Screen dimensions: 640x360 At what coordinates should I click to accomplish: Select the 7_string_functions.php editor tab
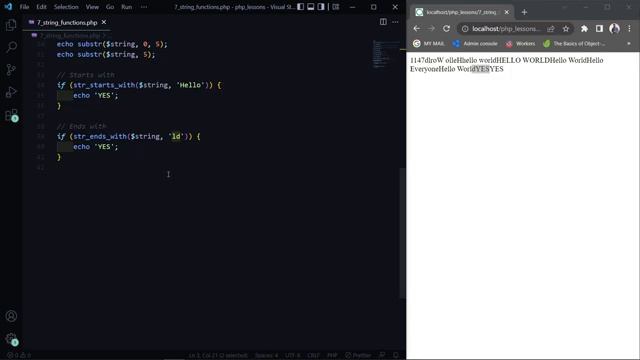[x=67, y=22]
